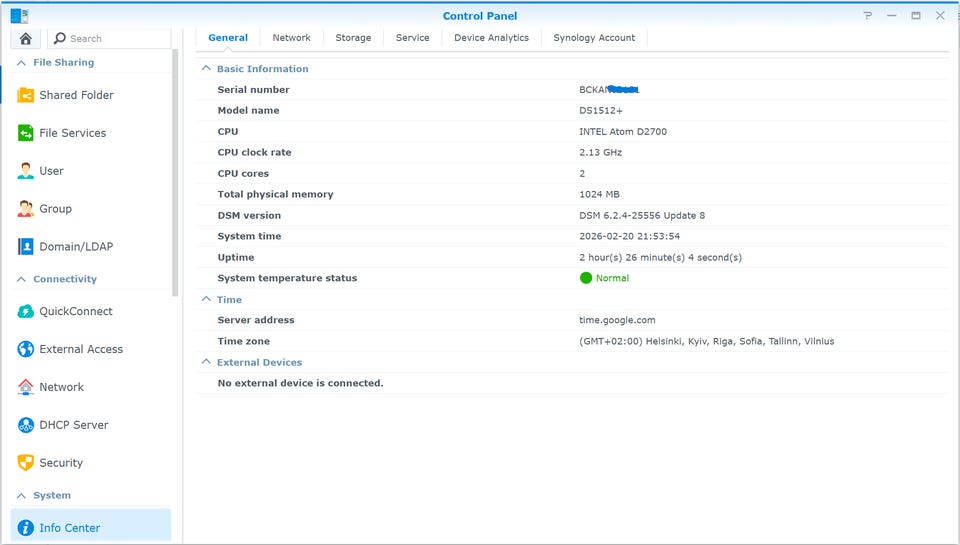Viewport: 960px width, 545px height.
Task: Click the system time 2026-02-20 21:53:54
Action: click(629, 236)
